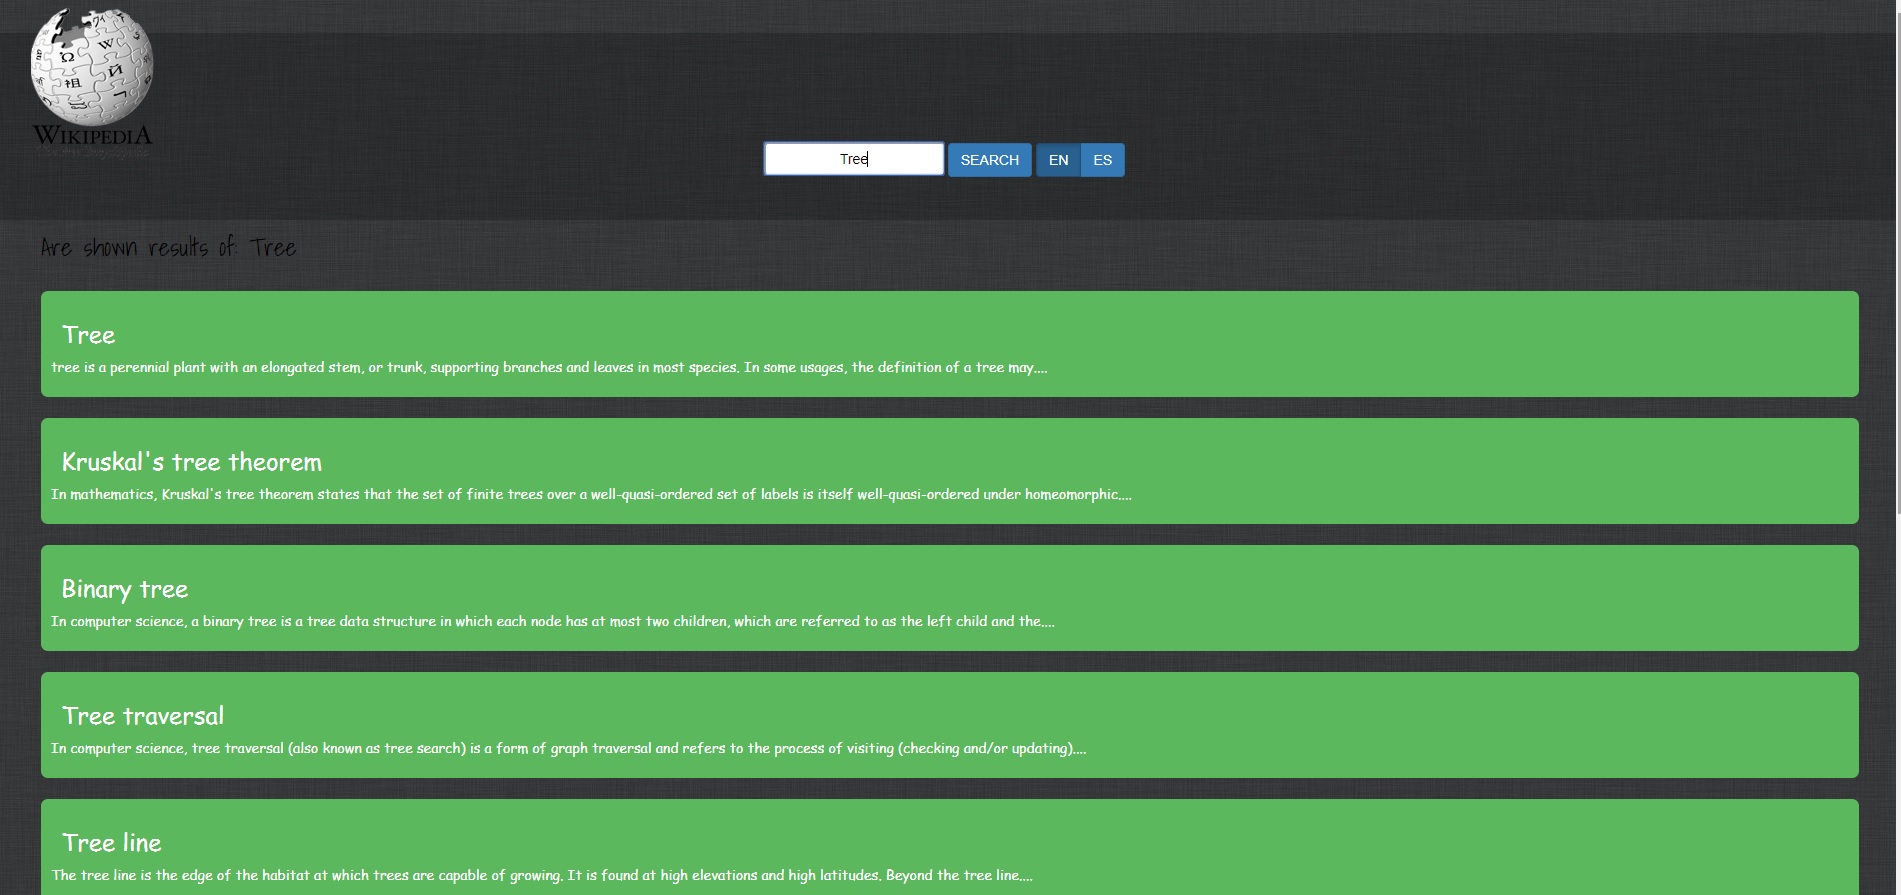Click the "Are shown results of: Tree" heading
This screenshot has height=895, width=1901.
[x=168, y=248]
